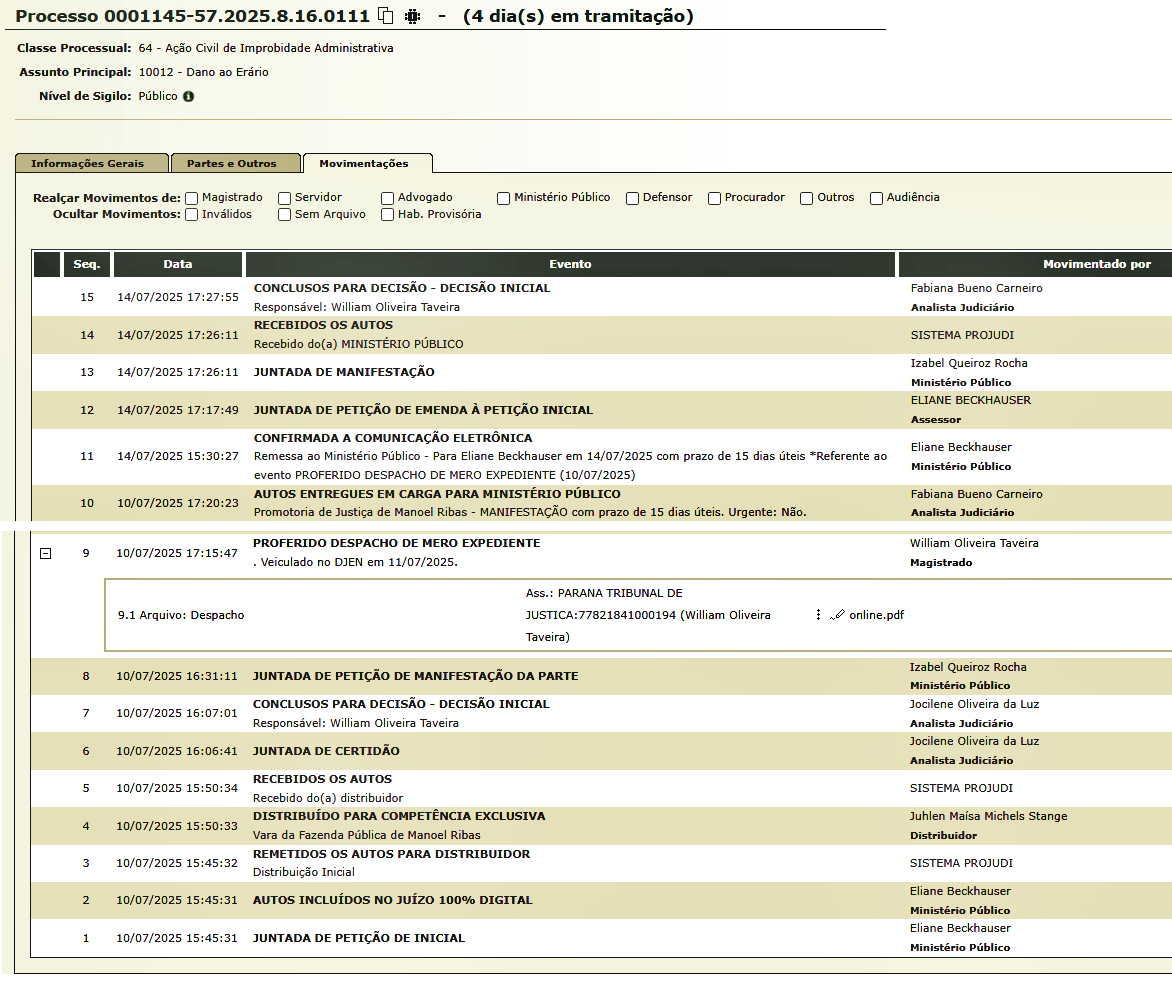Click CONFIRMADA A COMUNICAÇÃO ELETRÔNICA event
Viewport: 1172px width, 986px height.
click(x=393, y=438)
